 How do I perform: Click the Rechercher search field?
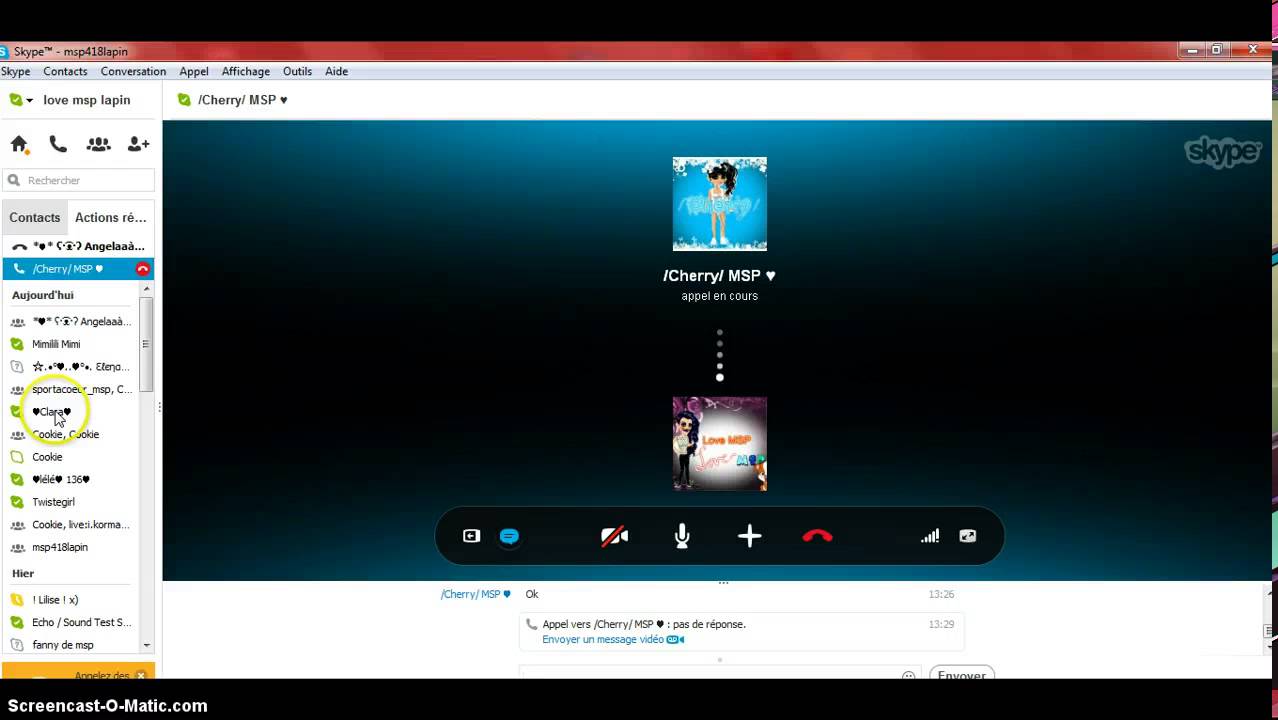[x=79, y=180]
